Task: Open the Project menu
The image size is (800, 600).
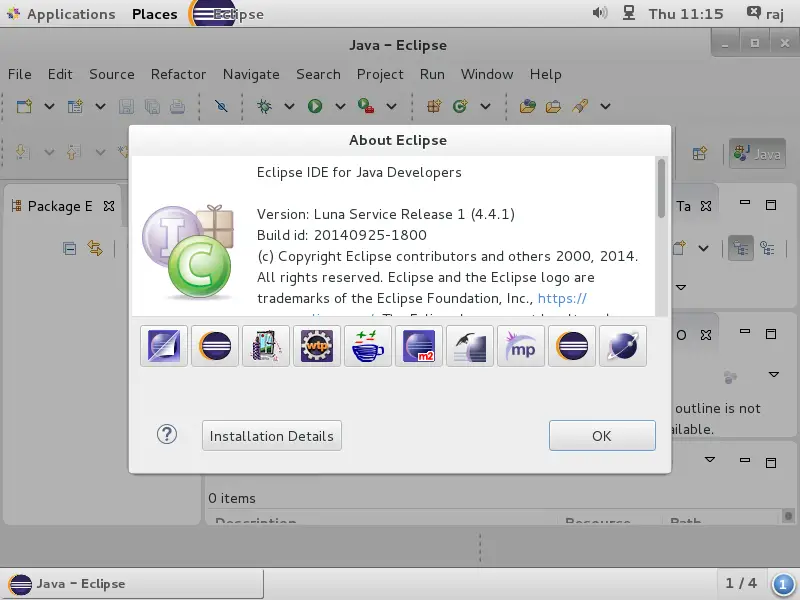Action: pos(380,74)
